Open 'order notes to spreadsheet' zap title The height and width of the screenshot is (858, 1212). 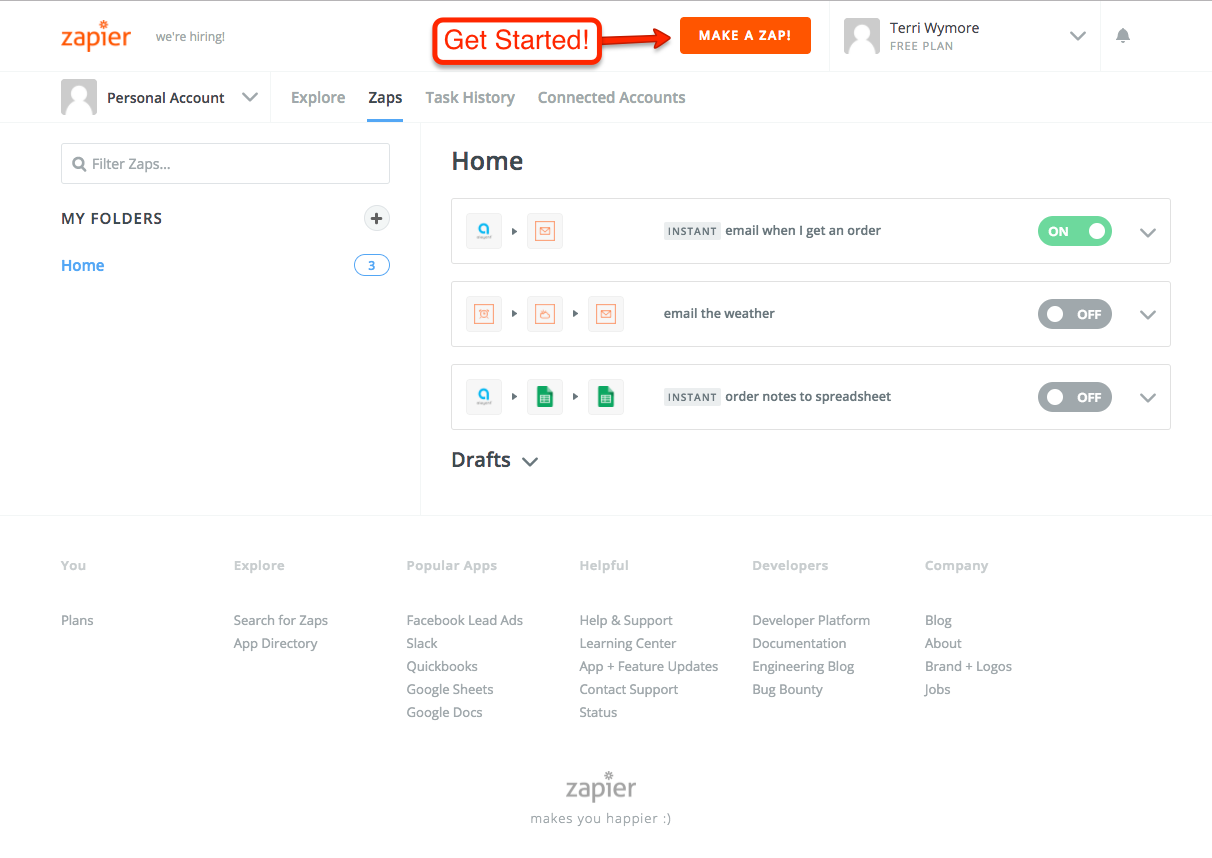point(808,397)
